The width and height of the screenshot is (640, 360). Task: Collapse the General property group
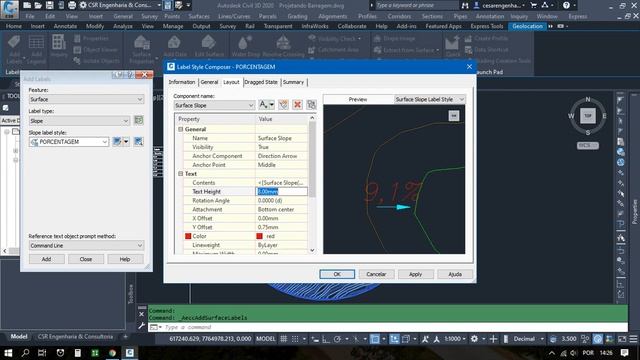click(x=180, y=129)
